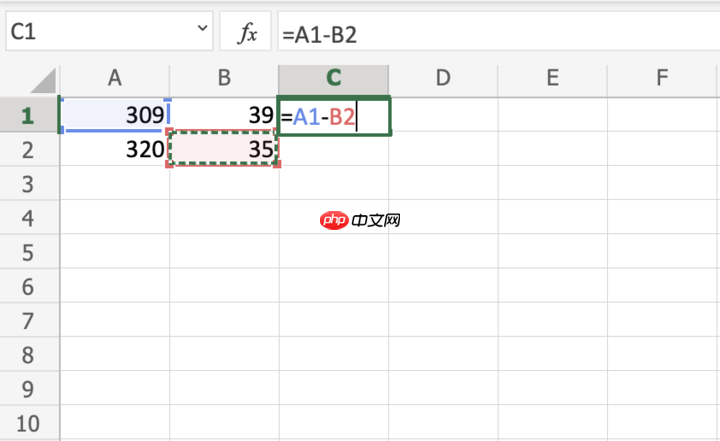
Task: Select row 9 header
Action: 29,388
